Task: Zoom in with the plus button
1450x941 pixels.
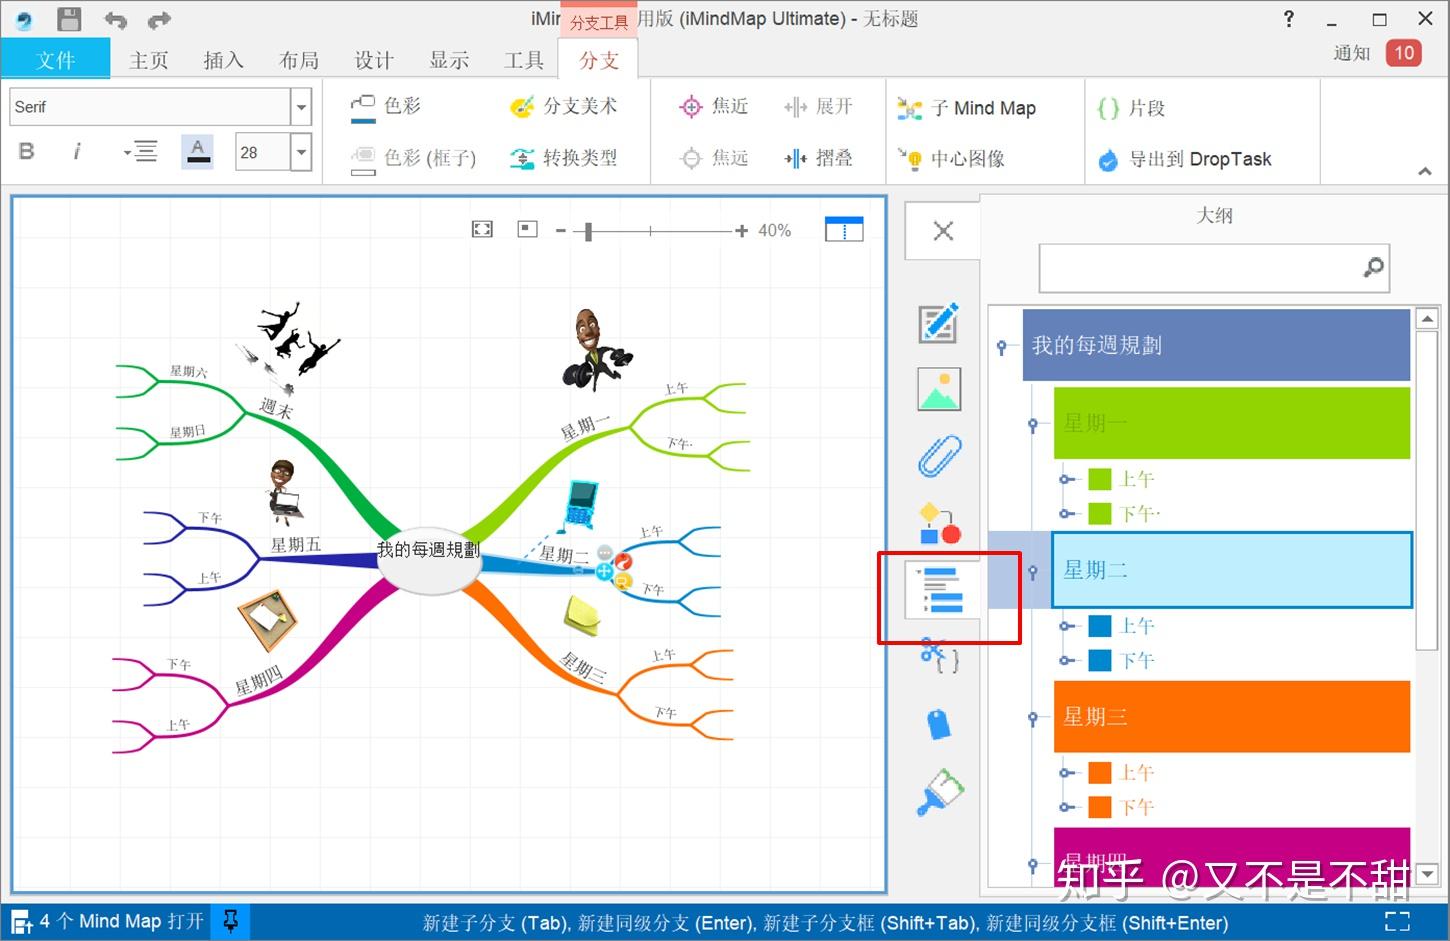Action: pyautogui.click(x=741, y=231)
